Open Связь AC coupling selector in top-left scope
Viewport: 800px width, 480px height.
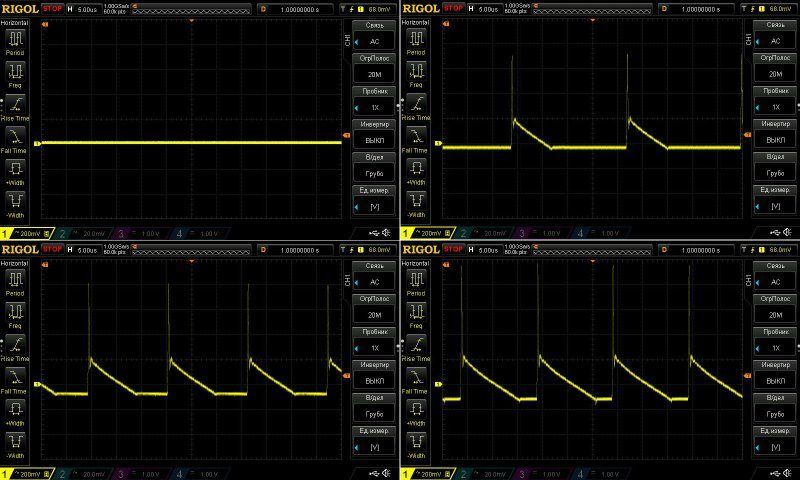tap(375, 36)
